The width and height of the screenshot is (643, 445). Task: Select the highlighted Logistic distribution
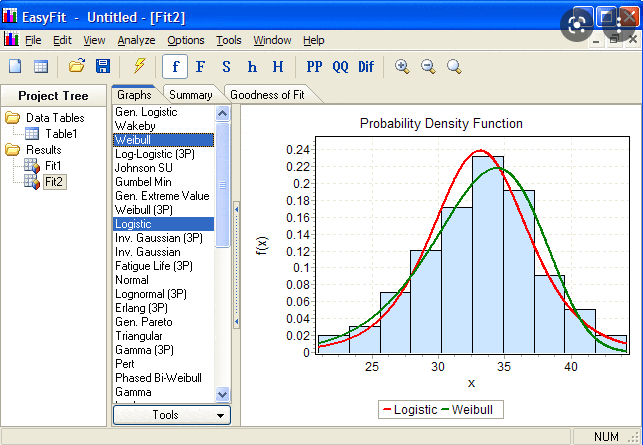tap(163, 224)
